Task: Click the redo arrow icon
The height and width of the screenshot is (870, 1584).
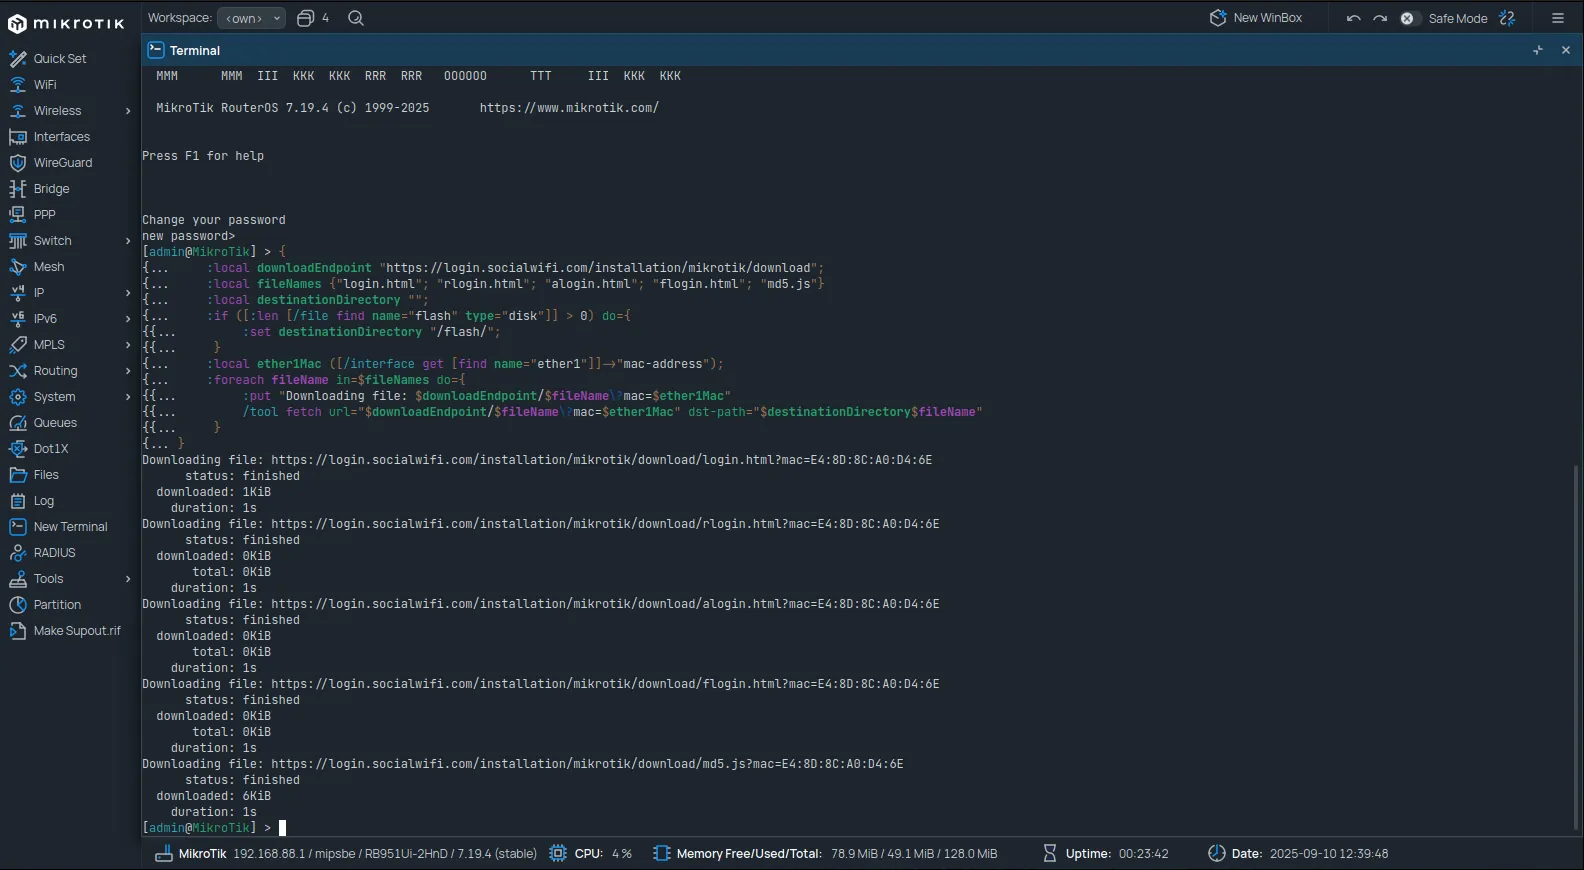Action: coord(1380,18)
